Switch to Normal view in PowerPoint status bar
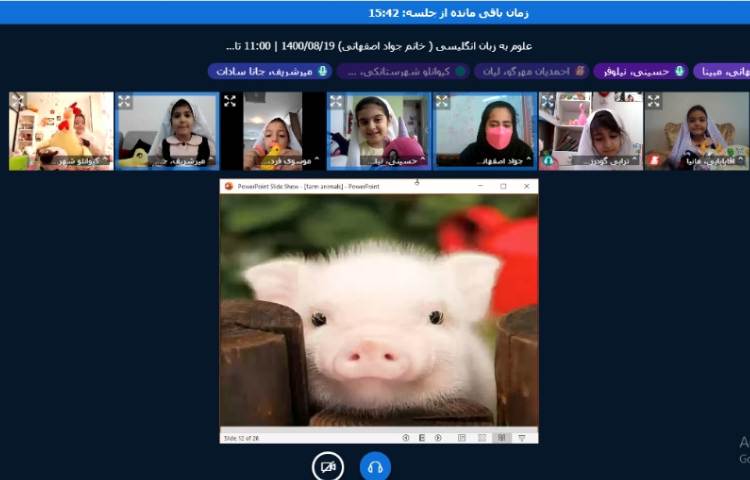Image resolution: width=750 pixels, height=480 pixels. [x=462, y=437]
